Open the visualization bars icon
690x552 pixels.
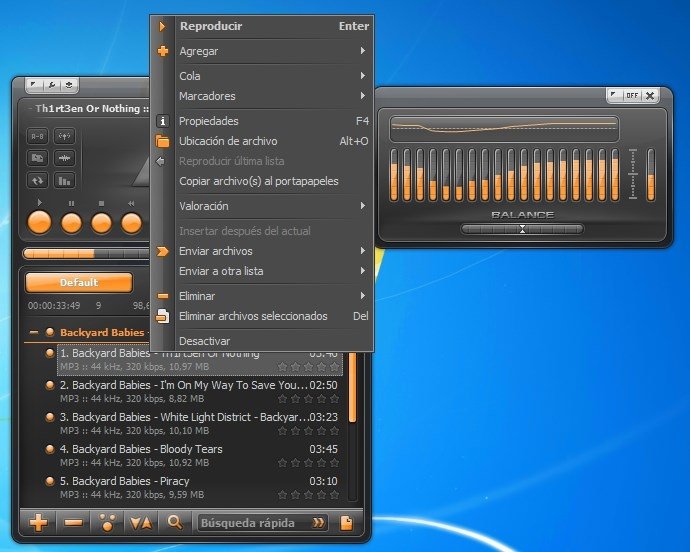(64, 180)
